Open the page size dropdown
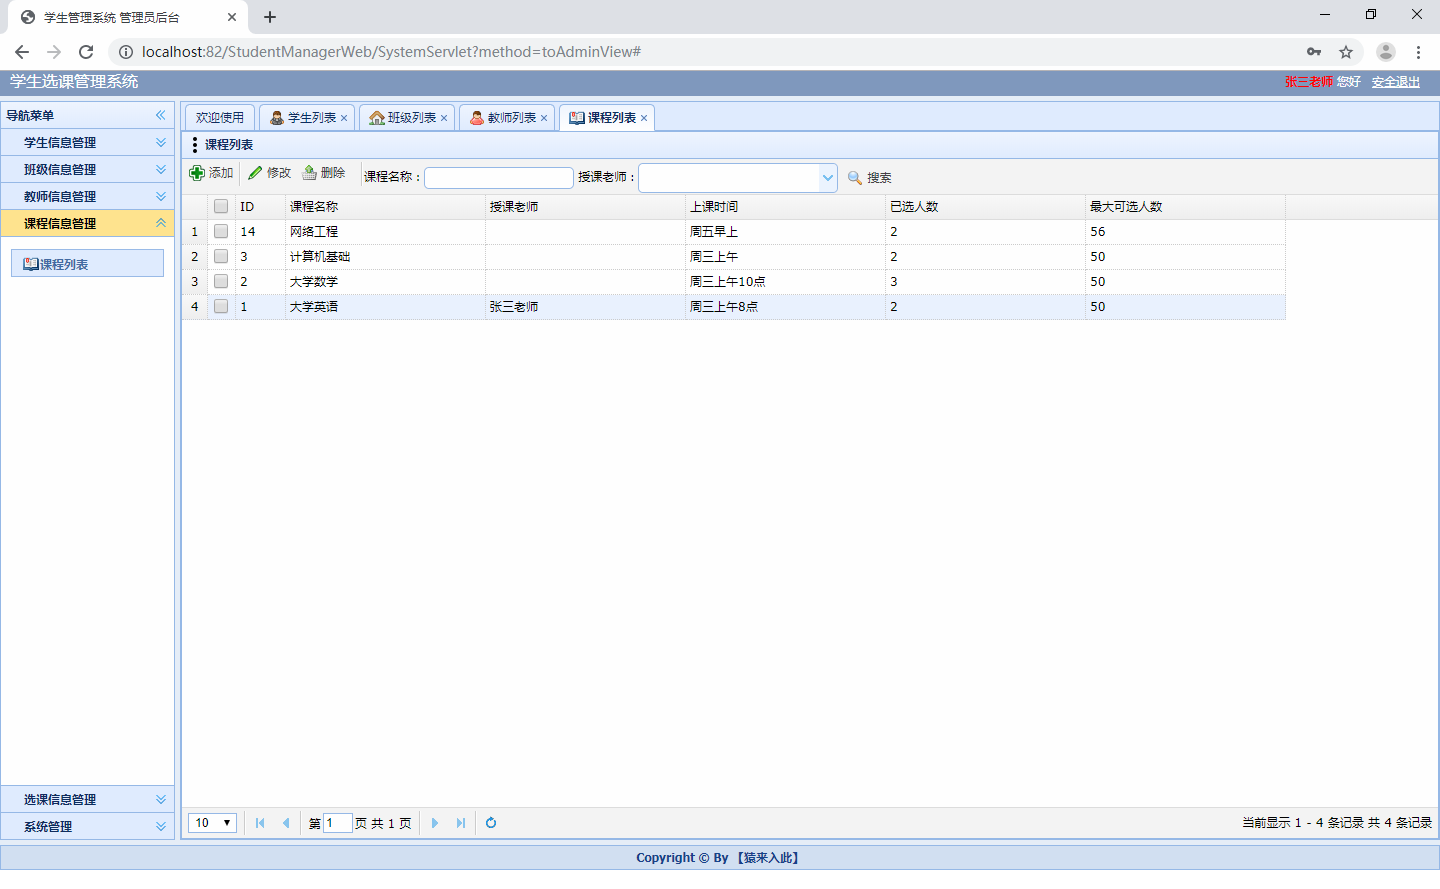 click(x=212, y=823)
